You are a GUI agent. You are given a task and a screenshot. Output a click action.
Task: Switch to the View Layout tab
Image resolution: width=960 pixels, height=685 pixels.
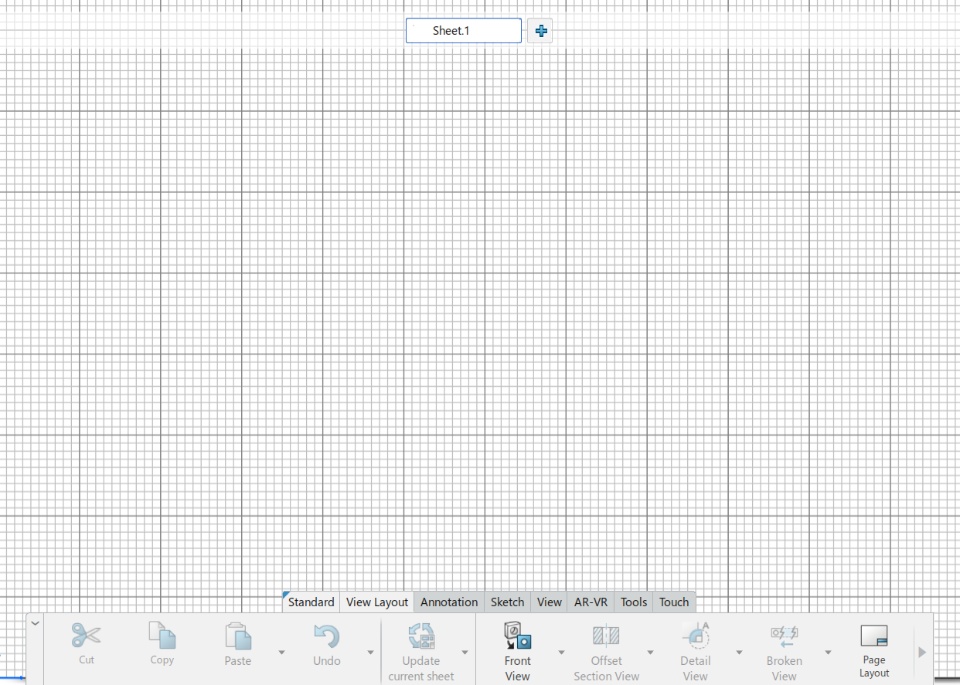point(377,602)
